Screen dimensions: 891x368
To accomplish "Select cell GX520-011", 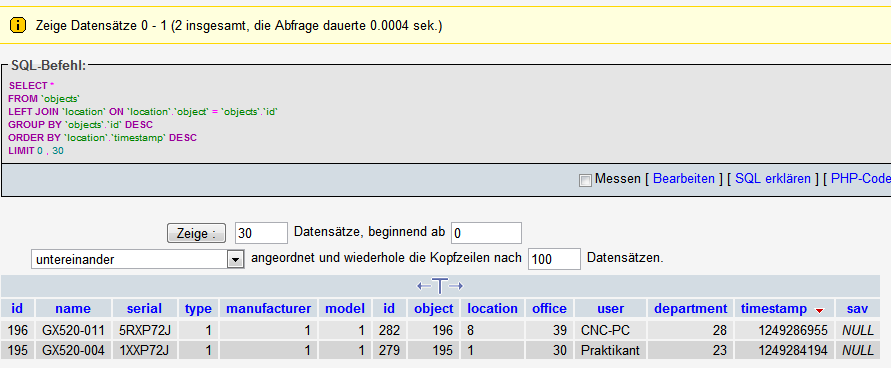I will 73,331.
